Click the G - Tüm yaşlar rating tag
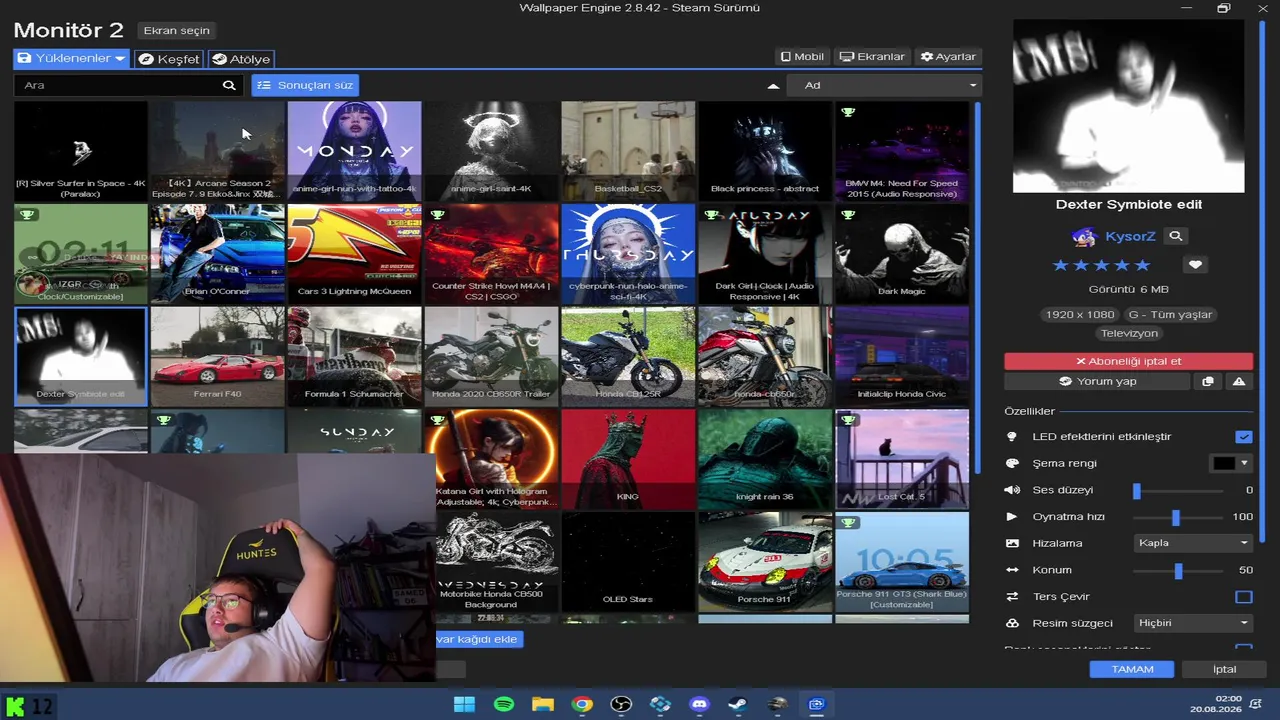The image size is (1280, 720). (1170, 315)
